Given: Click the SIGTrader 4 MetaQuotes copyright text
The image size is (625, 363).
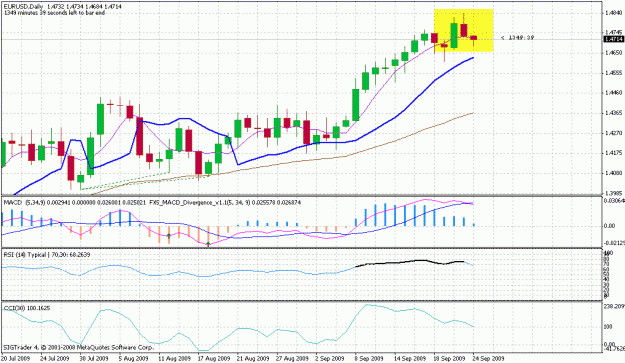Looking at the screenshot, I should 78,347.
